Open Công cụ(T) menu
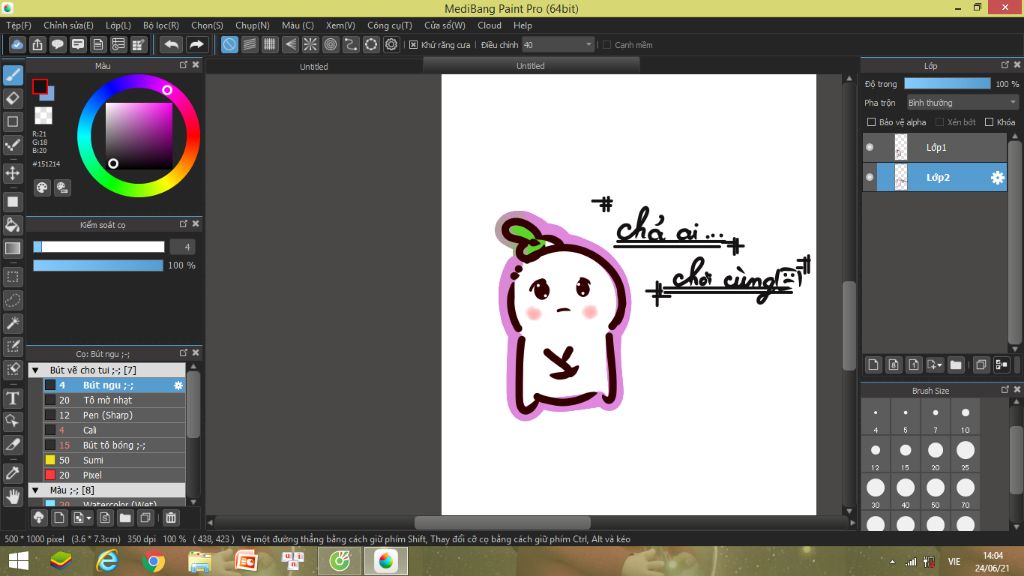Screen dimensions: 1024x576 (390, 25)
